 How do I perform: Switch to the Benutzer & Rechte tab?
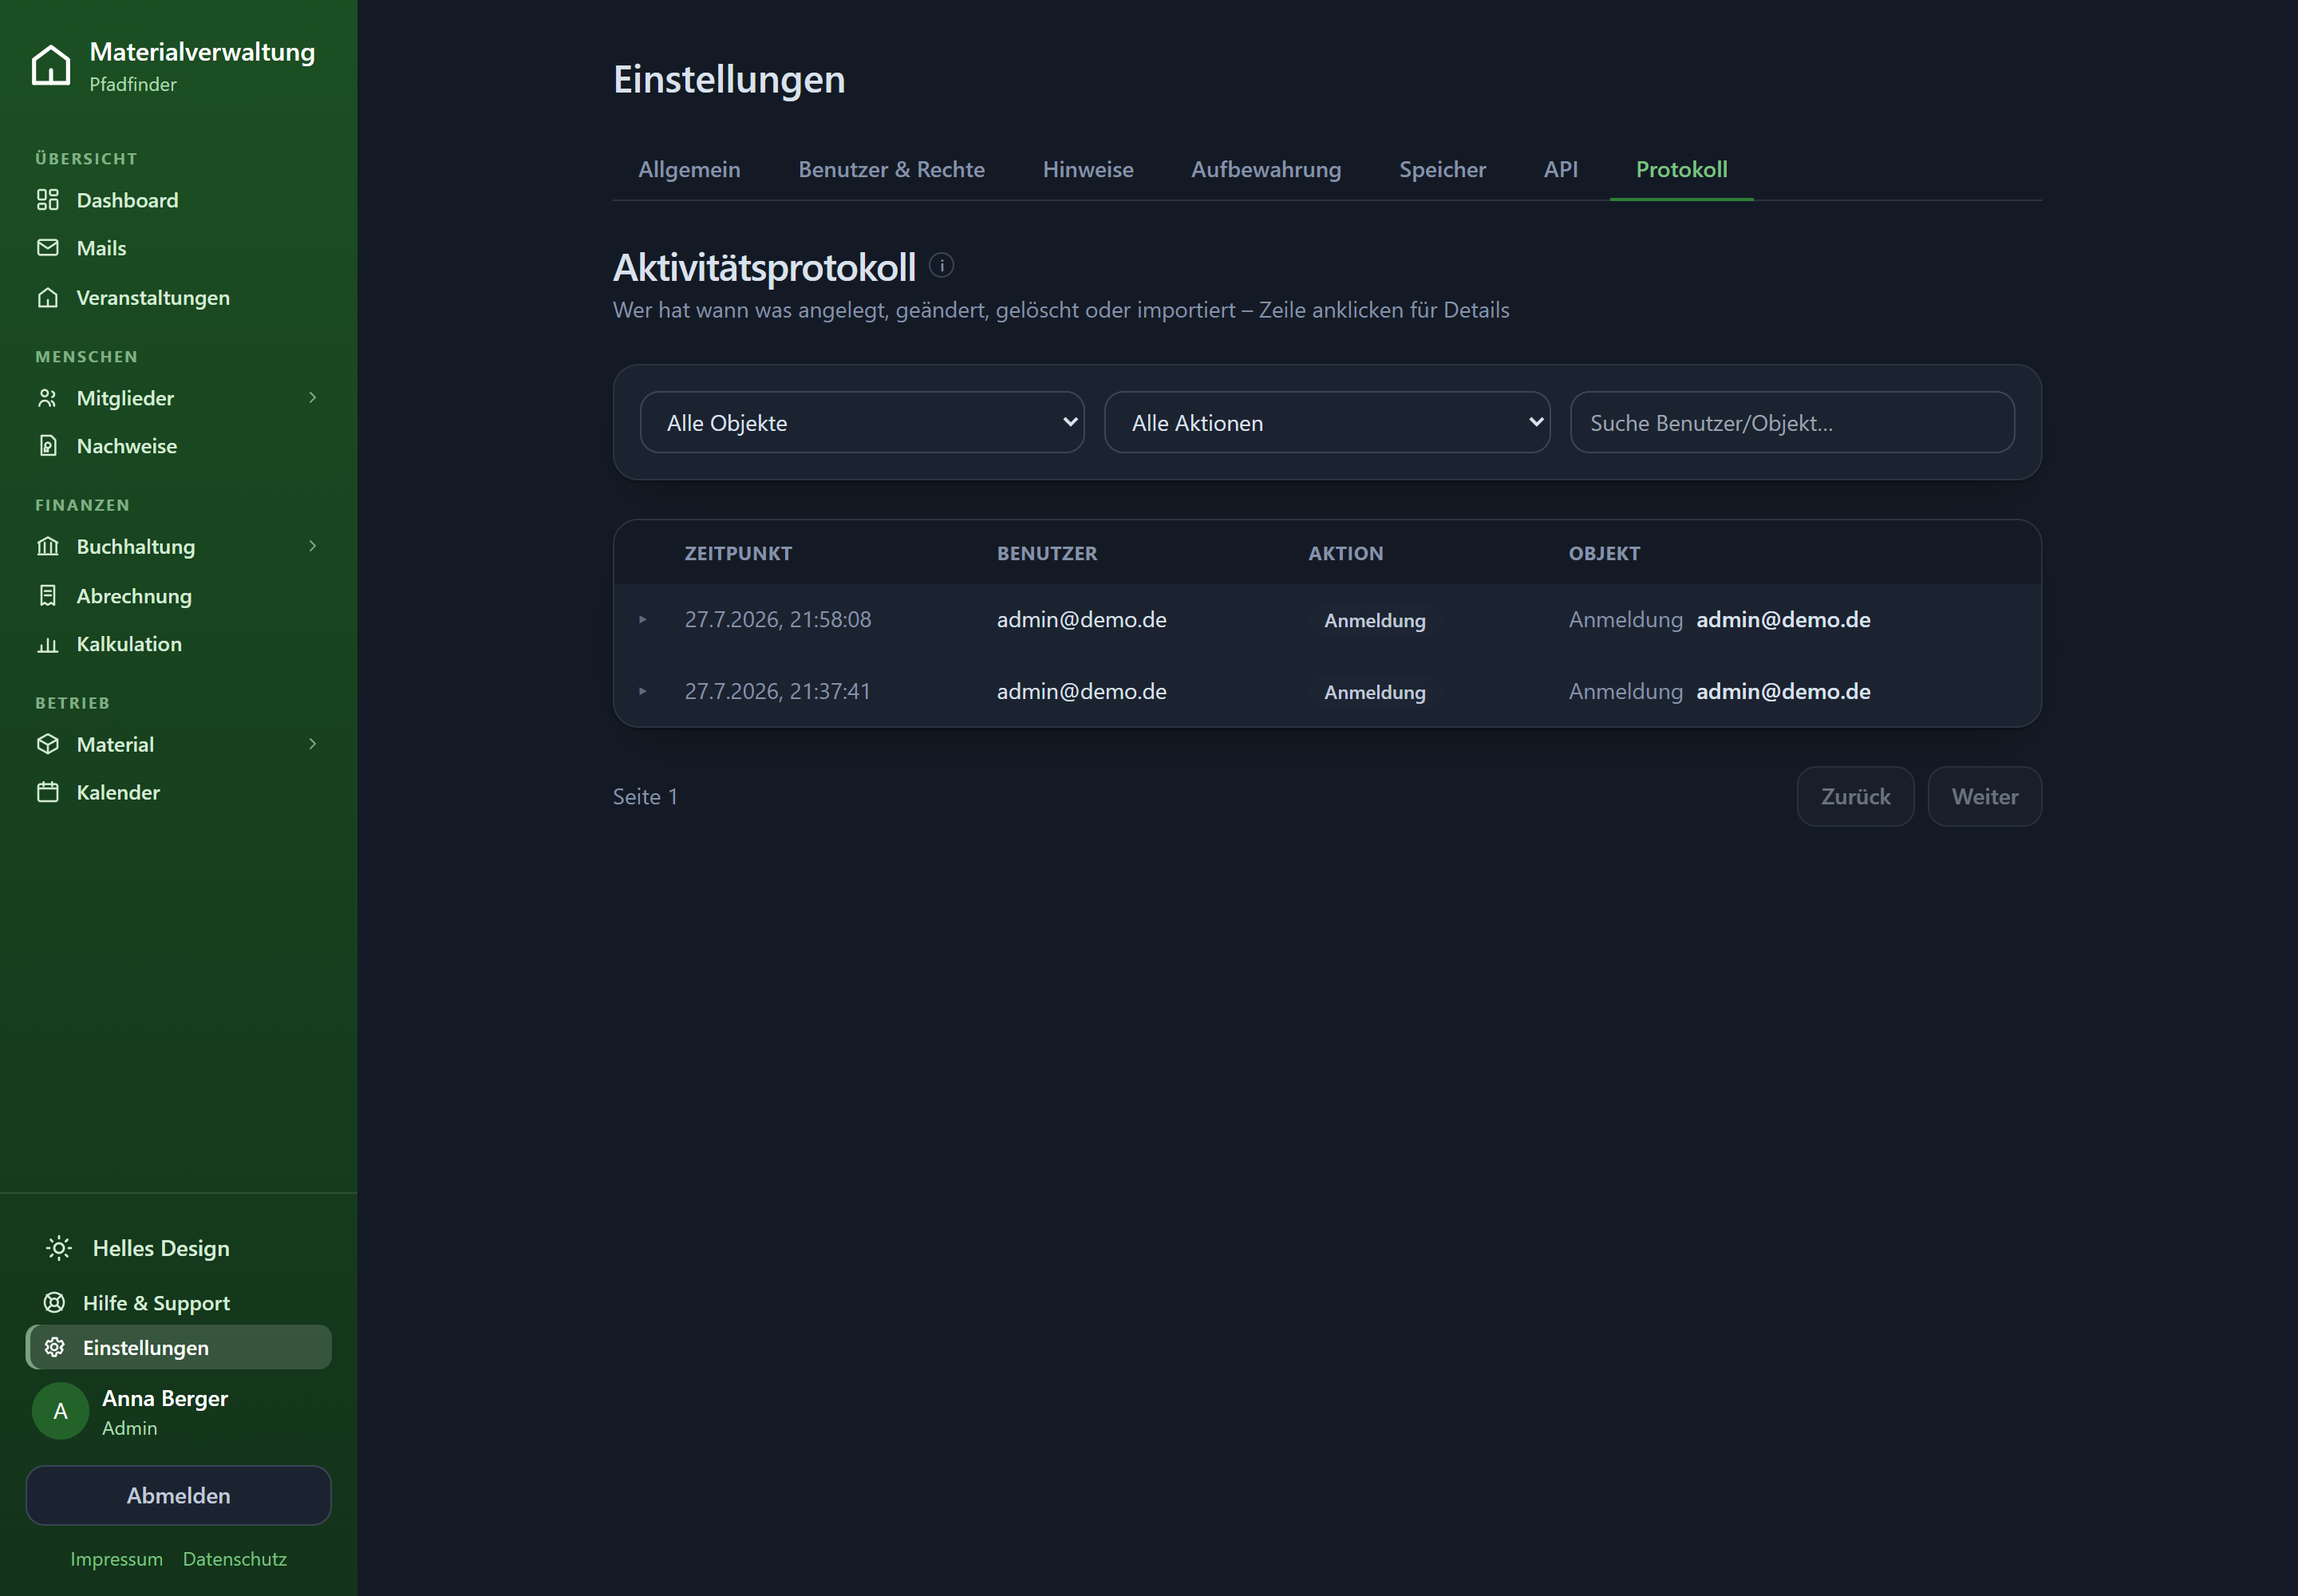(891, 169)
